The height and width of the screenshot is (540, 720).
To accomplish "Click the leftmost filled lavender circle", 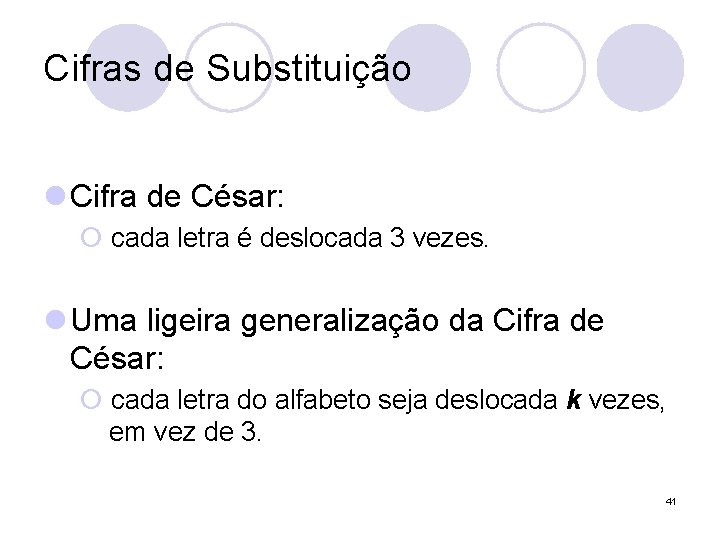I will coord(127,67).
